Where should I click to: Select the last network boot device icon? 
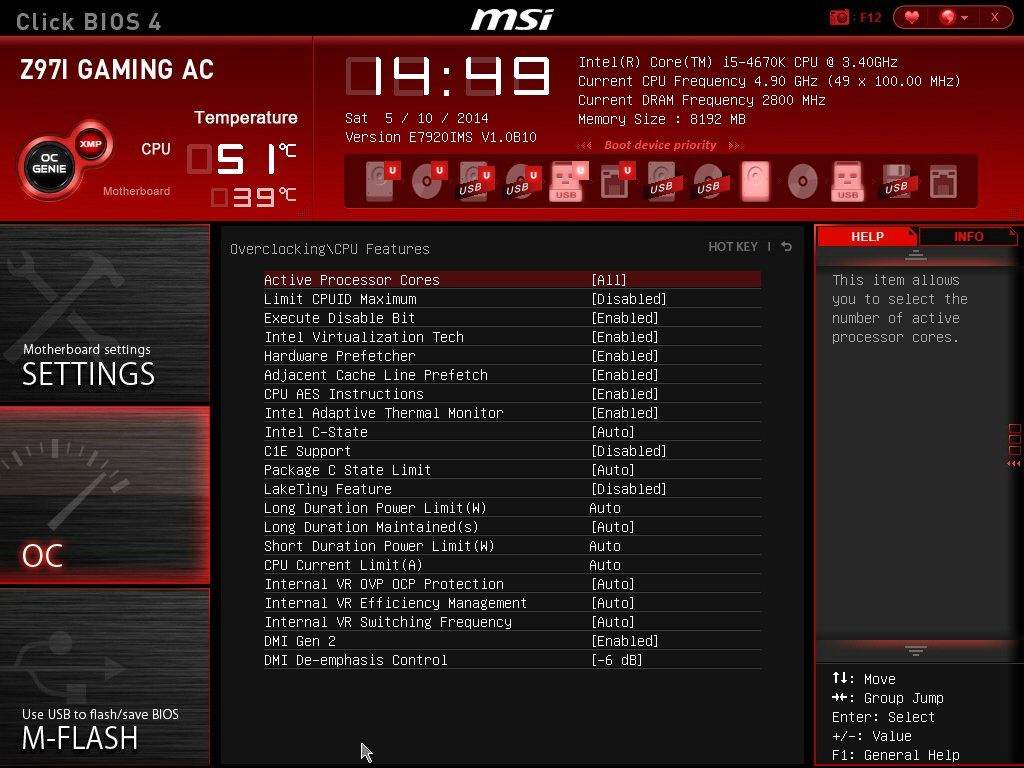[943, 181]
